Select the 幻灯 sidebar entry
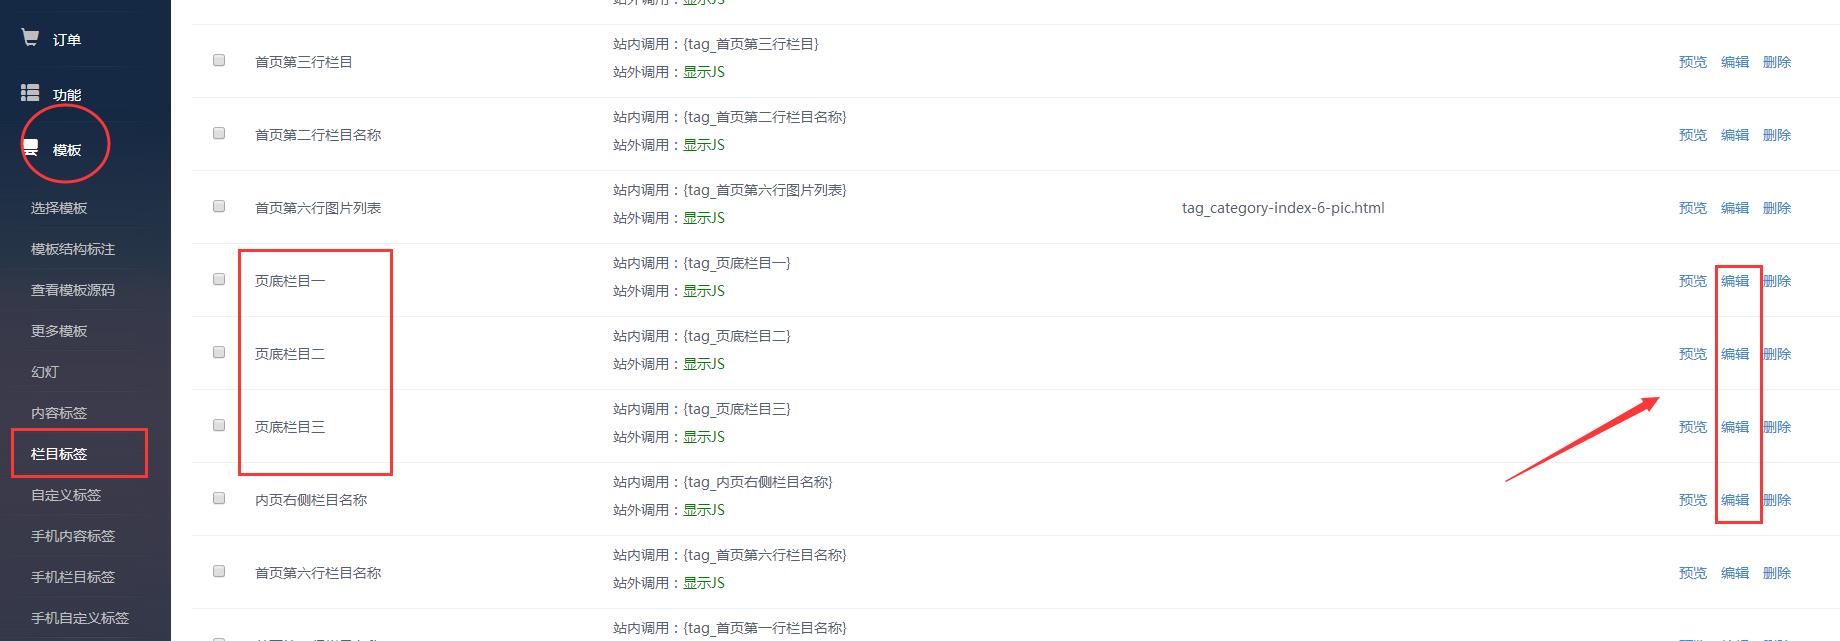 pos(45,372)
